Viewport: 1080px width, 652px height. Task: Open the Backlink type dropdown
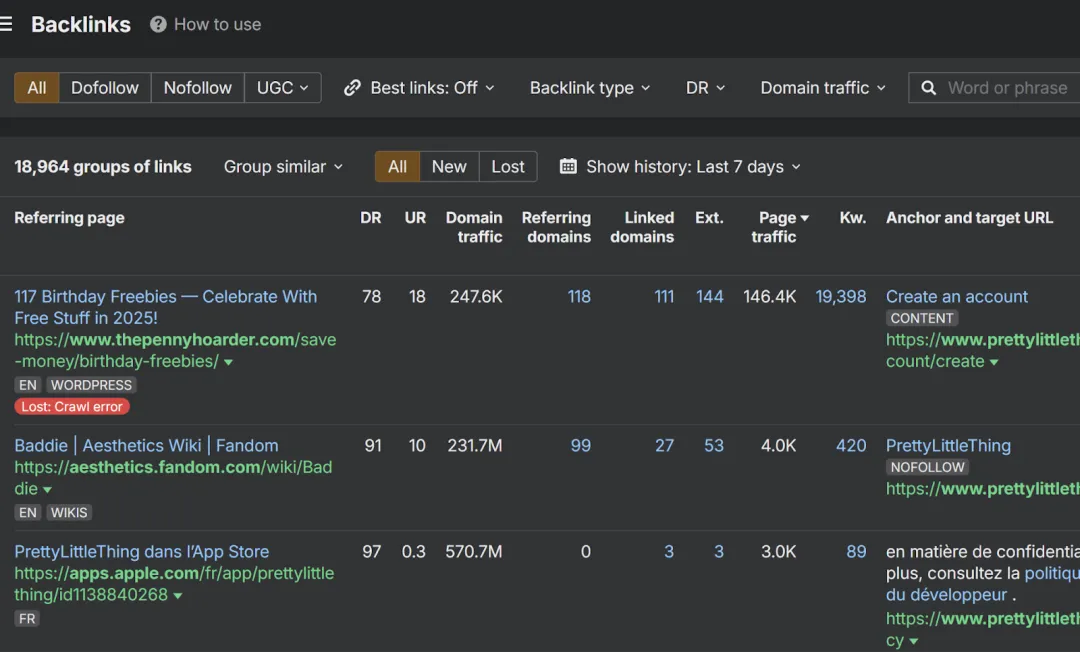tap(589, 88)
